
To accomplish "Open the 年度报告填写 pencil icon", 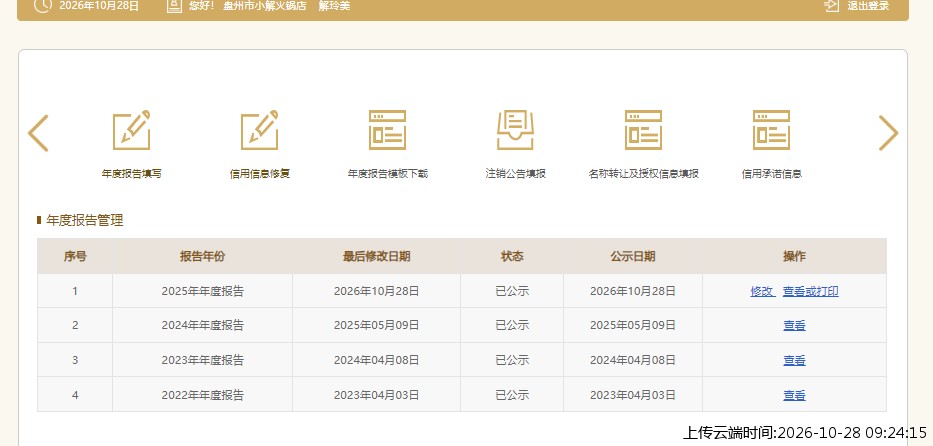I will click(x=132, y=130).
